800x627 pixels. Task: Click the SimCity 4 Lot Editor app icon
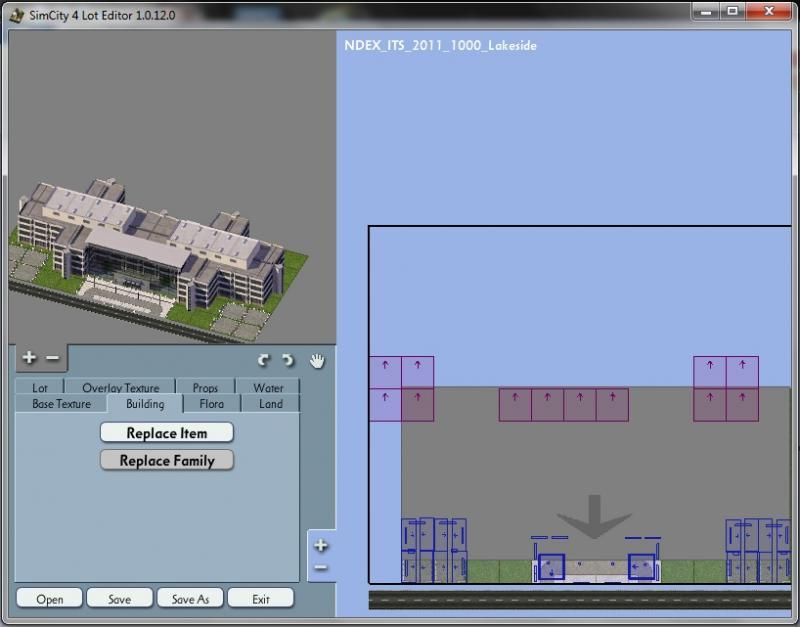point(17,15)
